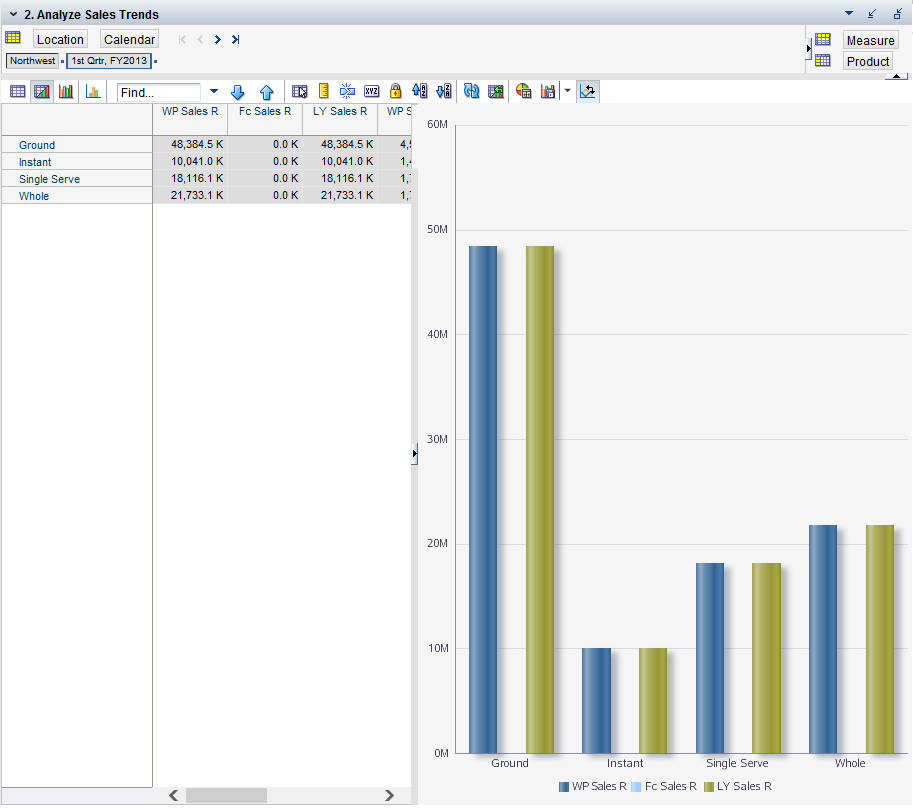Toggle the grid/chart splitter arrow
The width and height of the screenshot is (913, 808).
[x=415, y=453]
